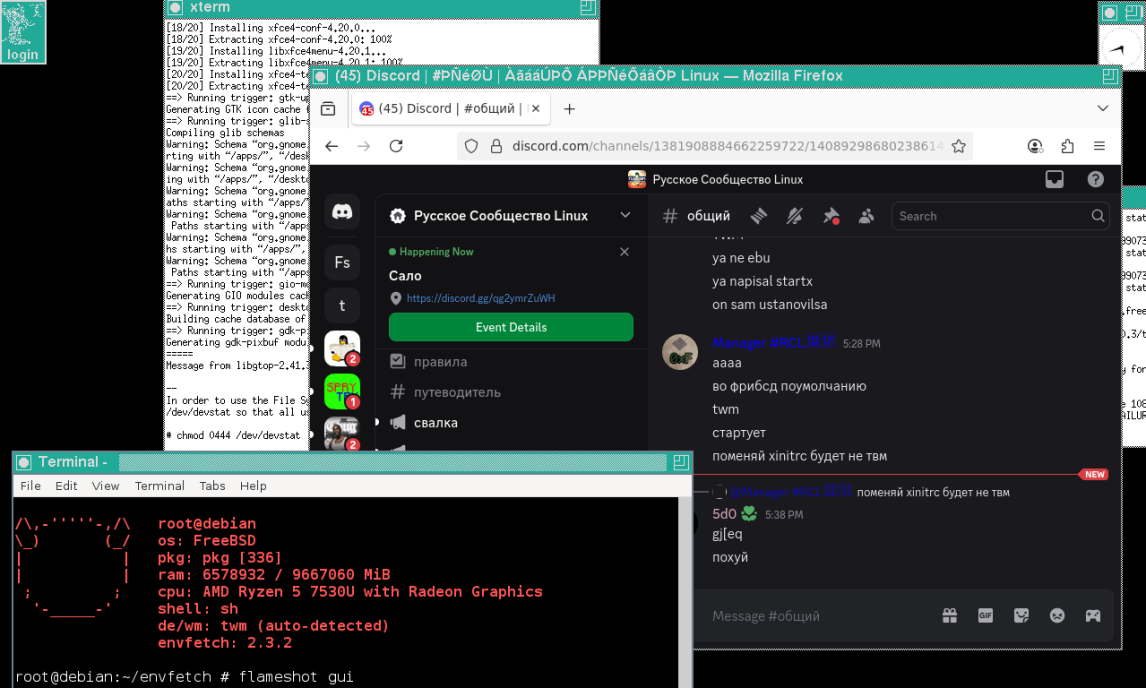Click the login desktop icon
Screen dimensions: 1146x688
click(23, 32)
